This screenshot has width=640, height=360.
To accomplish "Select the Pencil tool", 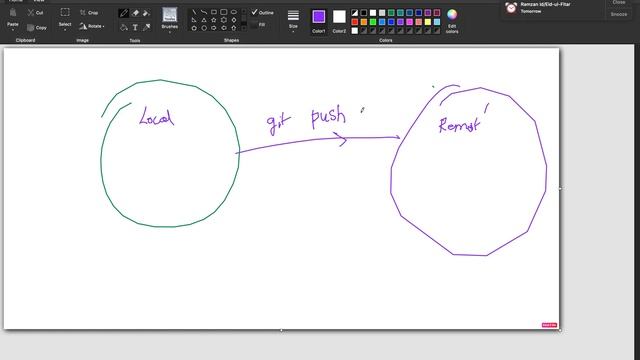I will pyautogui.click(x=124, y=13).
